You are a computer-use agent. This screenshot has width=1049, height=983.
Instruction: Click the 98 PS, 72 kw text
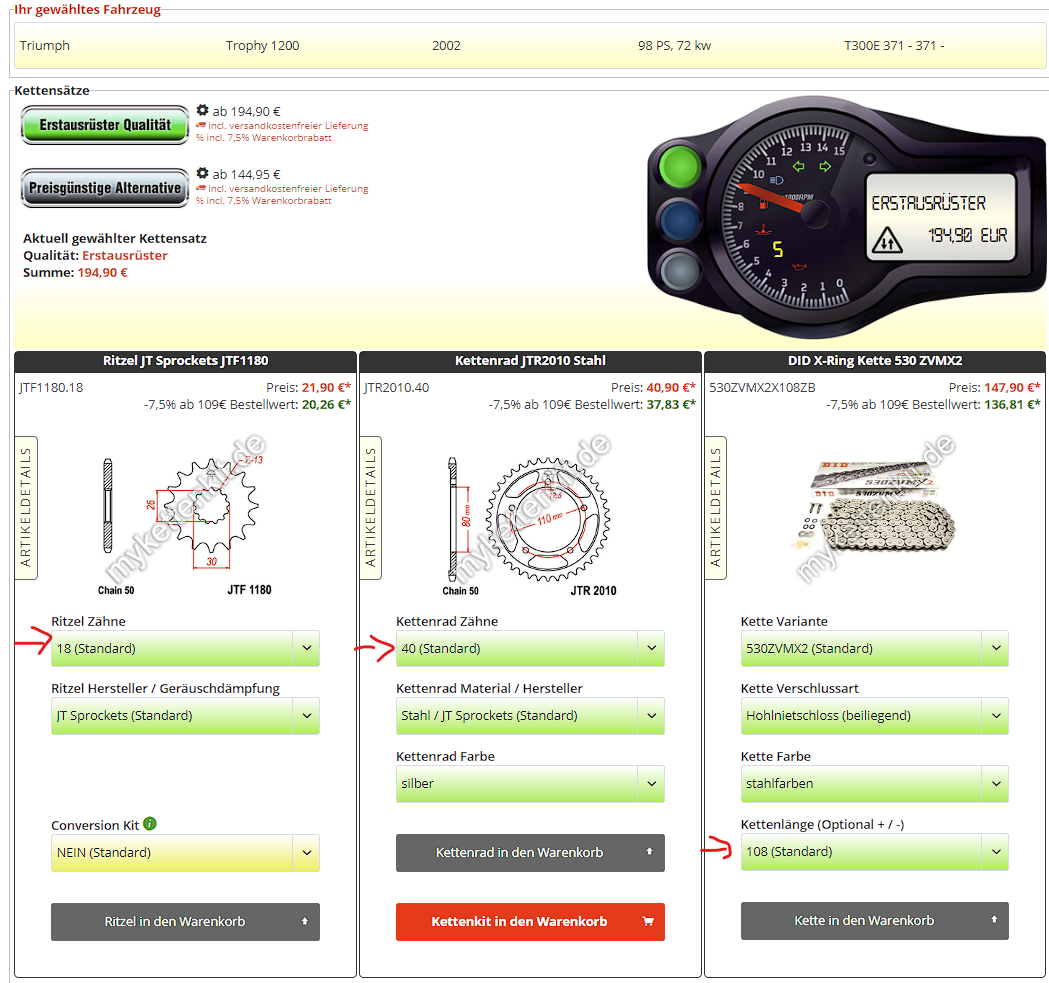[674, 46]
